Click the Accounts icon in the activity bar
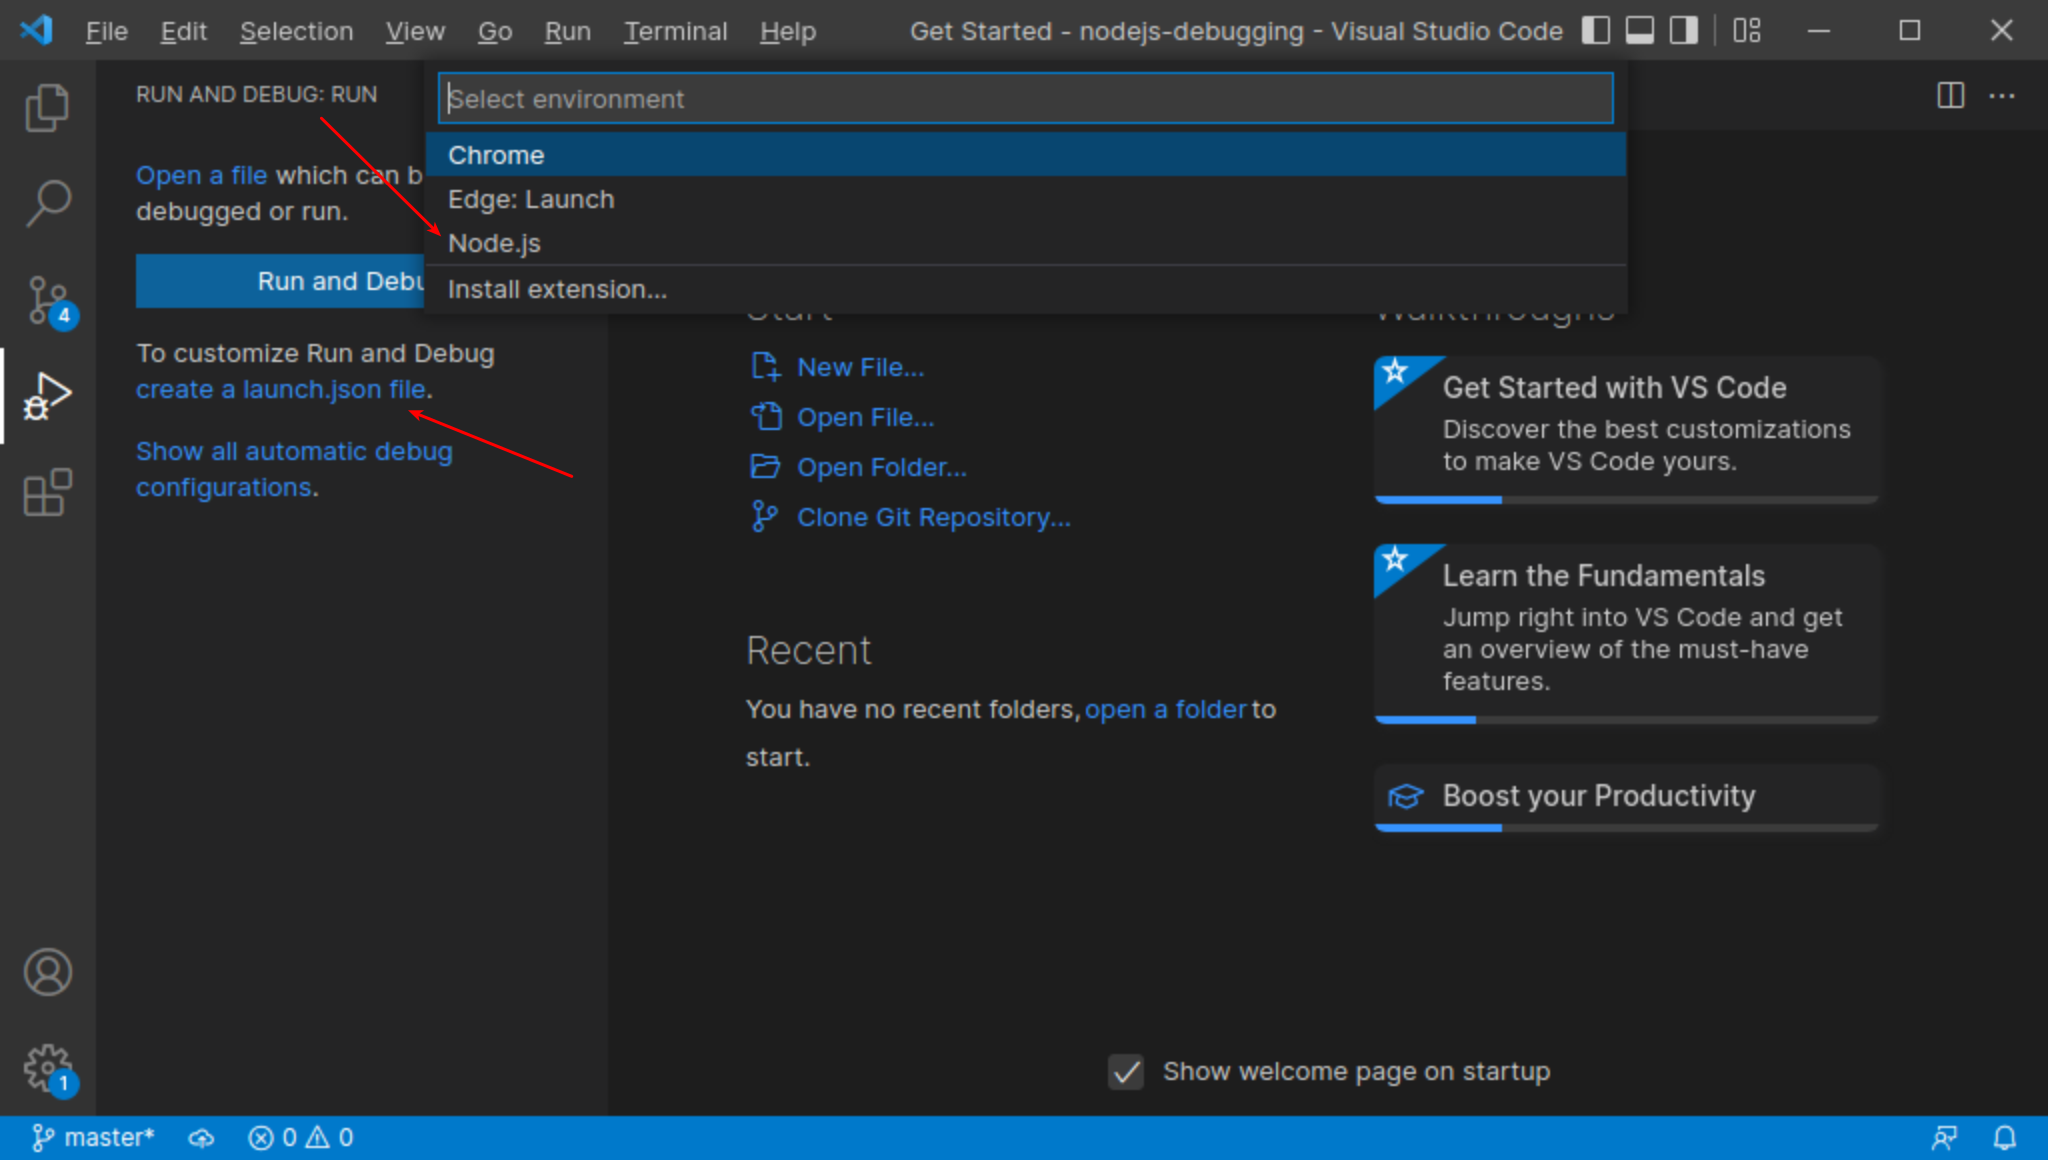The image size is (2048, 1160). 47,971
